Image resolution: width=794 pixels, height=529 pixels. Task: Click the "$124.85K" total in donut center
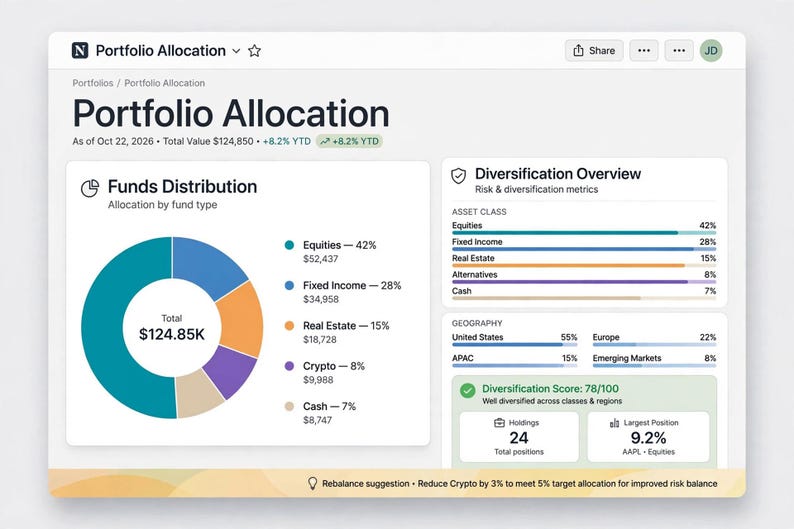(172, 334)
